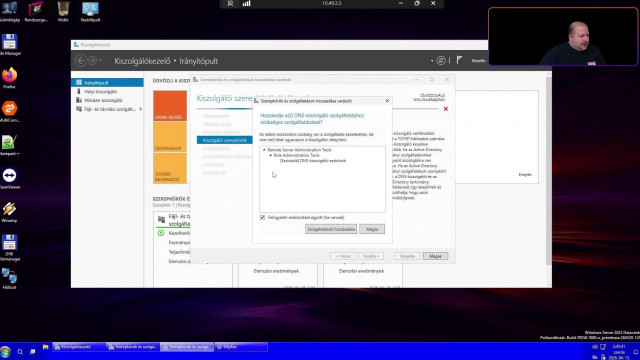Viewport: 640px width, 360px height.
Task: Select the DNS-kiszolgálói eszközök tree row
Action: click(x=313, y=161)
